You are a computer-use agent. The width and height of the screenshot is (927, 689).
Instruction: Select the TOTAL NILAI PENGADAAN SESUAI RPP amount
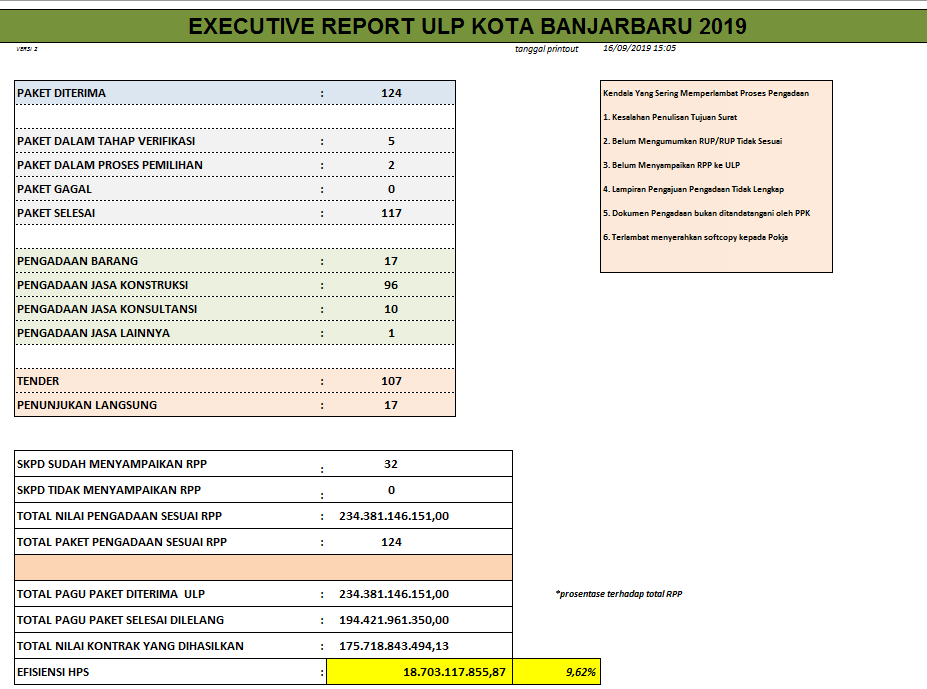click(394, 516)
